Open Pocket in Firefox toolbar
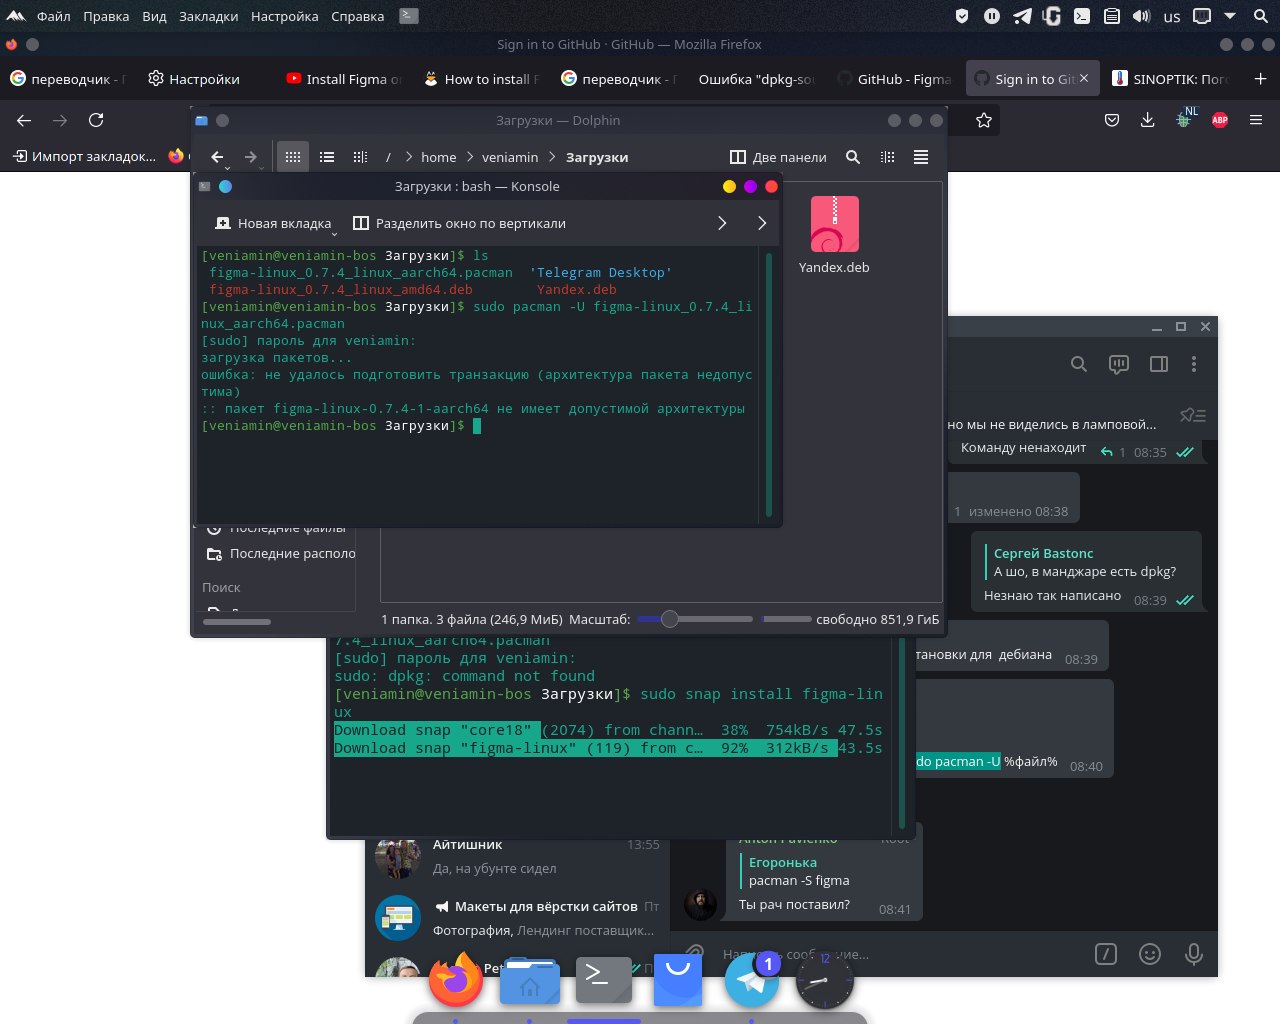The image size is (1280, 1024). pyautogui.click(x=1112, y=120)
